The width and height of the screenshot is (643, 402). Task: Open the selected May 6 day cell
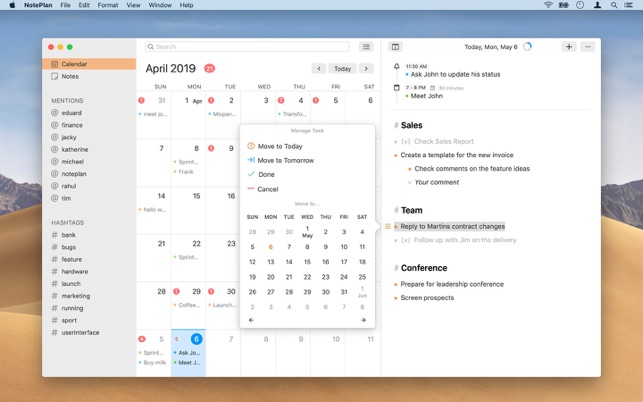188,353
